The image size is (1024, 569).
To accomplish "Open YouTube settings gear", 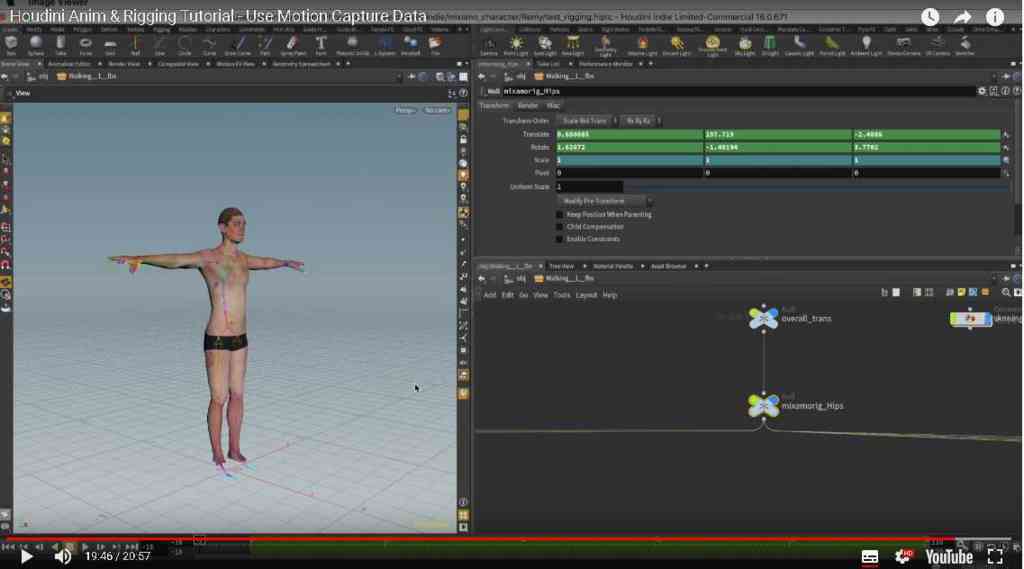I will coord(904,557).
